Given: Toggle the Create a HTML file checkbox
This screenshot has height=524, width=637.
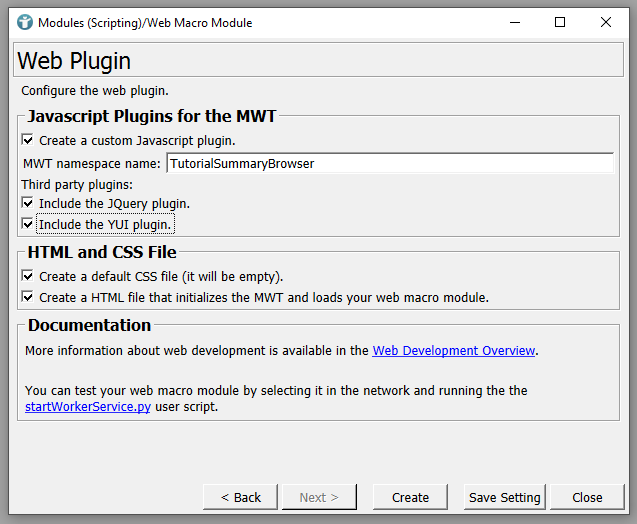Looking at the screenshot, I should point(28,297).
